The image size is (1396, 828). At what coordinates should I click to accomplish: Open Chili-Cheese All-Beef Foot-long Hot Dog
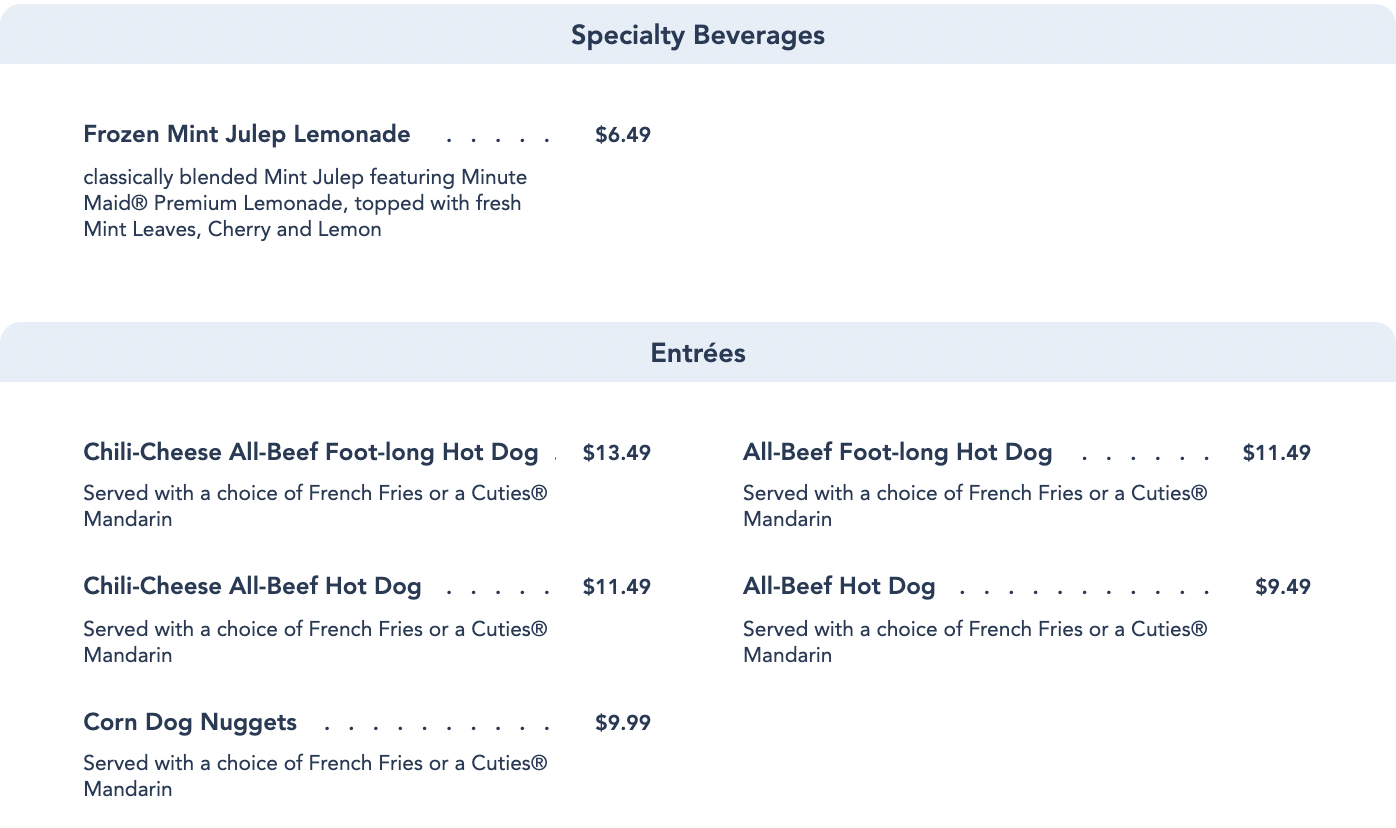click(x=310, y=452)
